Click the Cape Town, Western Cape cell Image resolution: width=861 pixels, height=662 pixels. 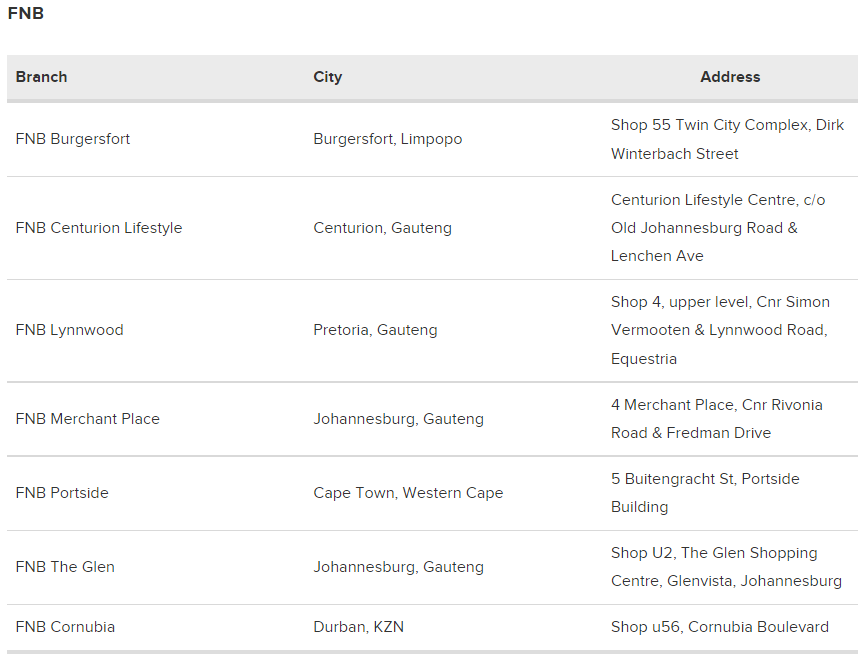tap(408, 493)
